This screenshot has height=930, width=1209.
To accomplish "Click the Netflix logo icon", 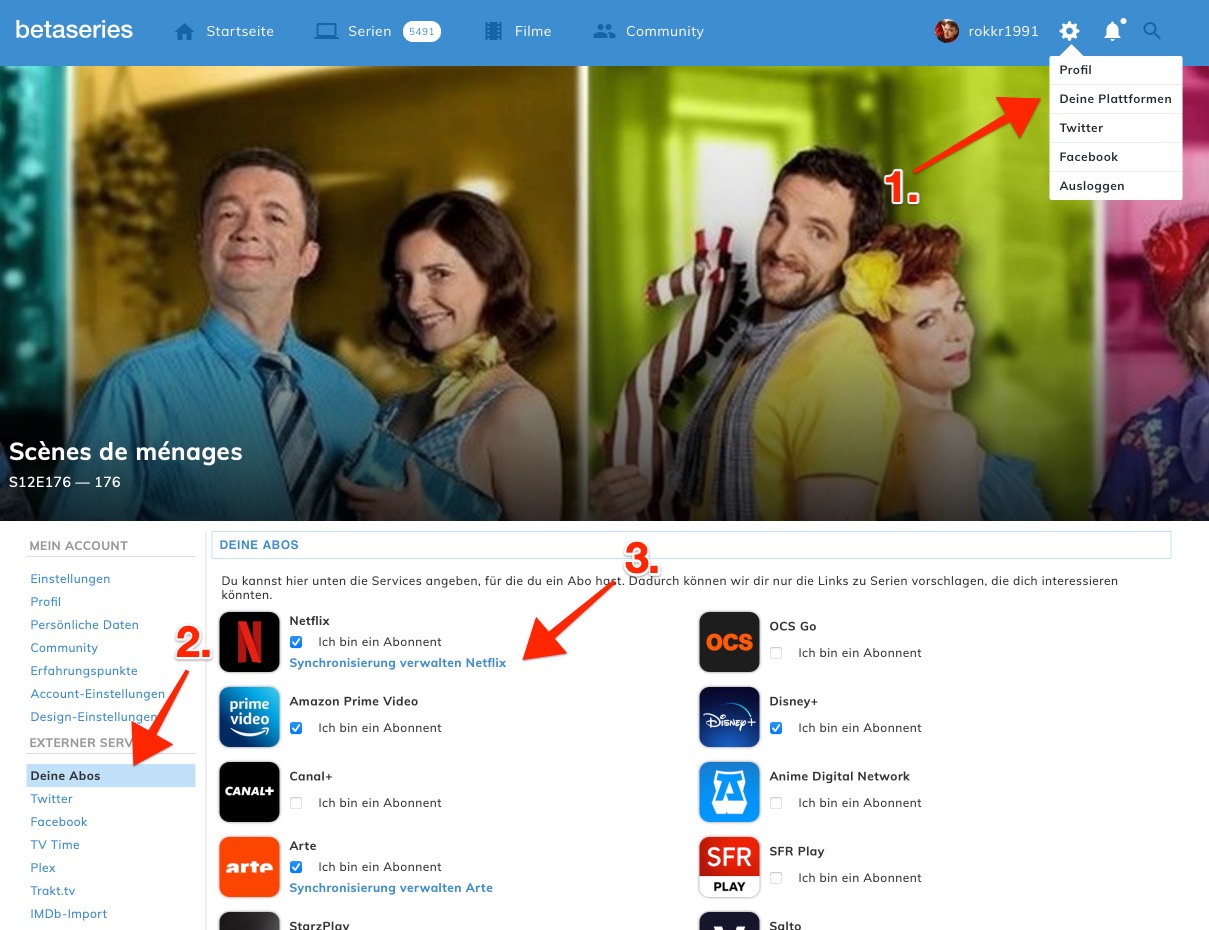I will [249, 642].
